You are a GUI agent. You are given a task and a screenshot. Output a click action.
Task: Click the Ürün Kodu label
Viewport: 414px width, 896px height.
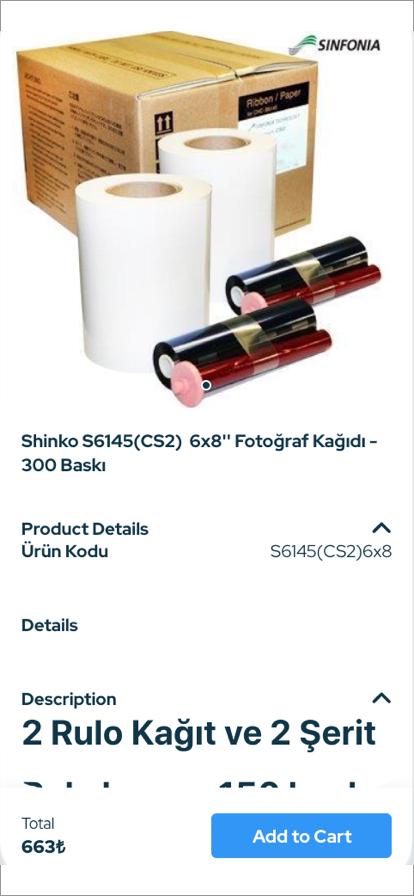(65, 551)
